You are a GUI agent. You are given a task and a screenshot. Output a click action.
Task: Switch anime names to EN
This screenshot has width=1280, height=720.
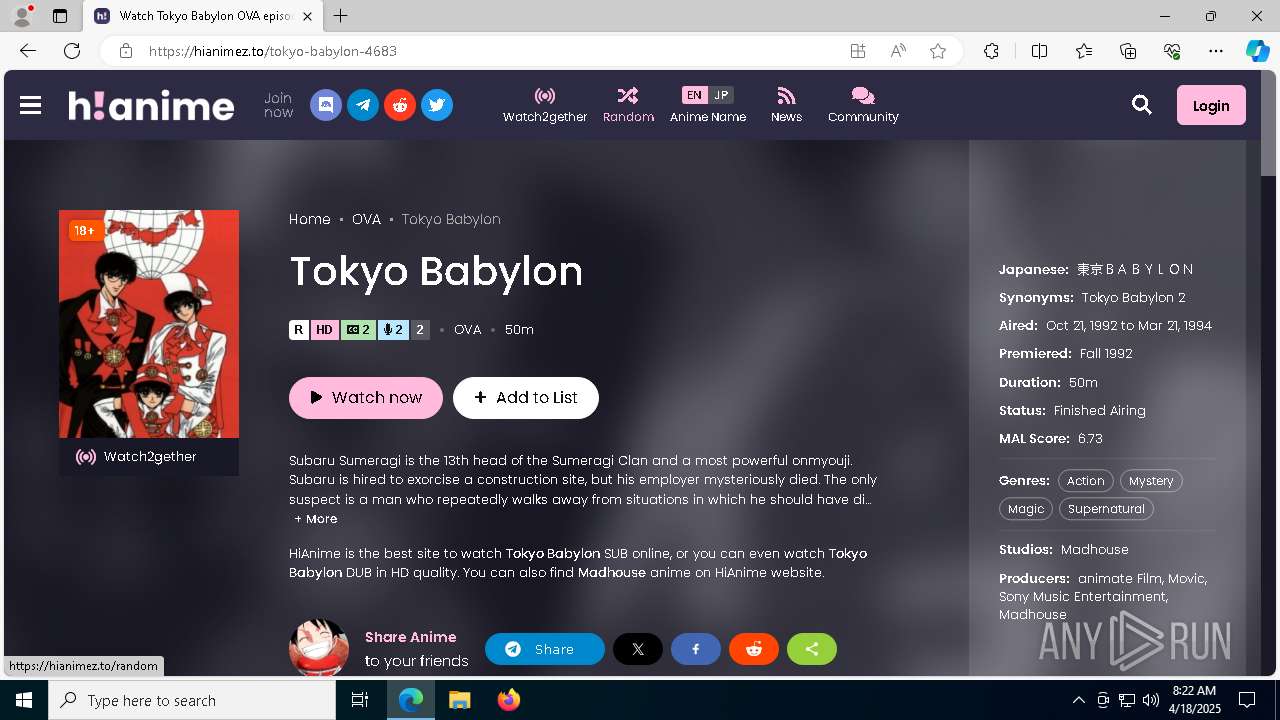694,95
